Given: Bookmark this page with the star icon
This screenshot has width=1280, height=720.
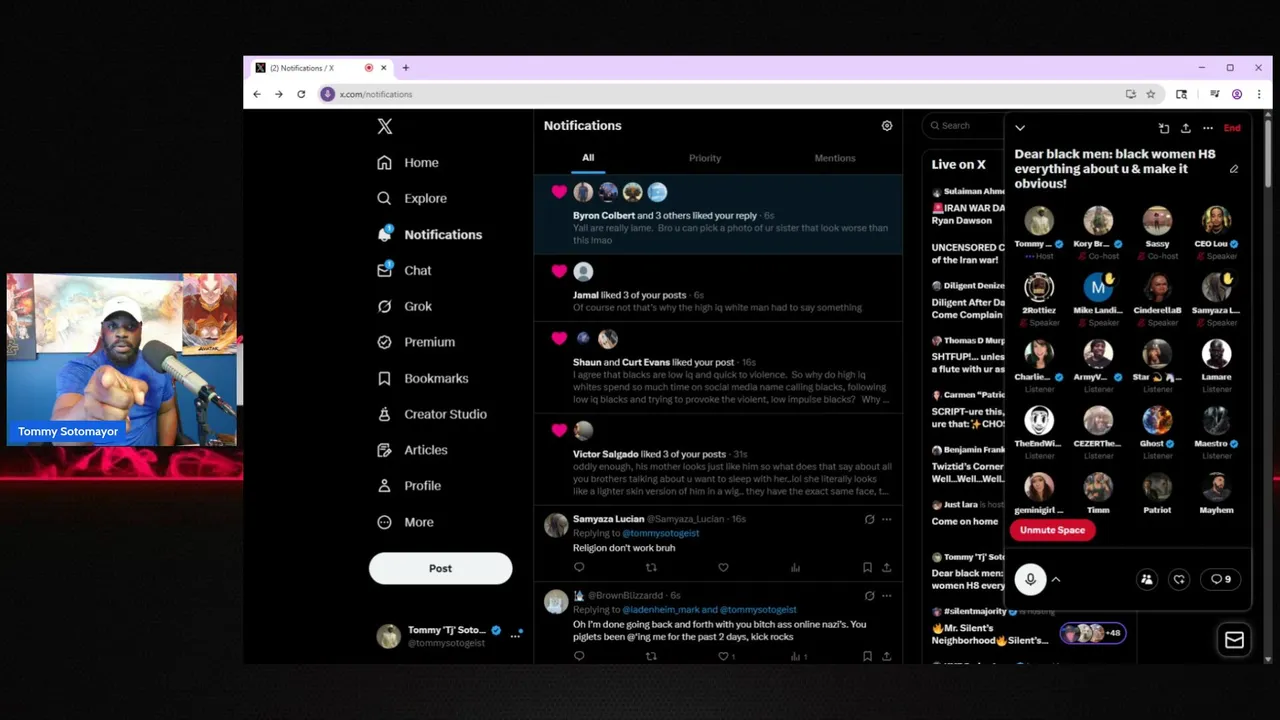Looking at the screenshot, I should 1151,94.
